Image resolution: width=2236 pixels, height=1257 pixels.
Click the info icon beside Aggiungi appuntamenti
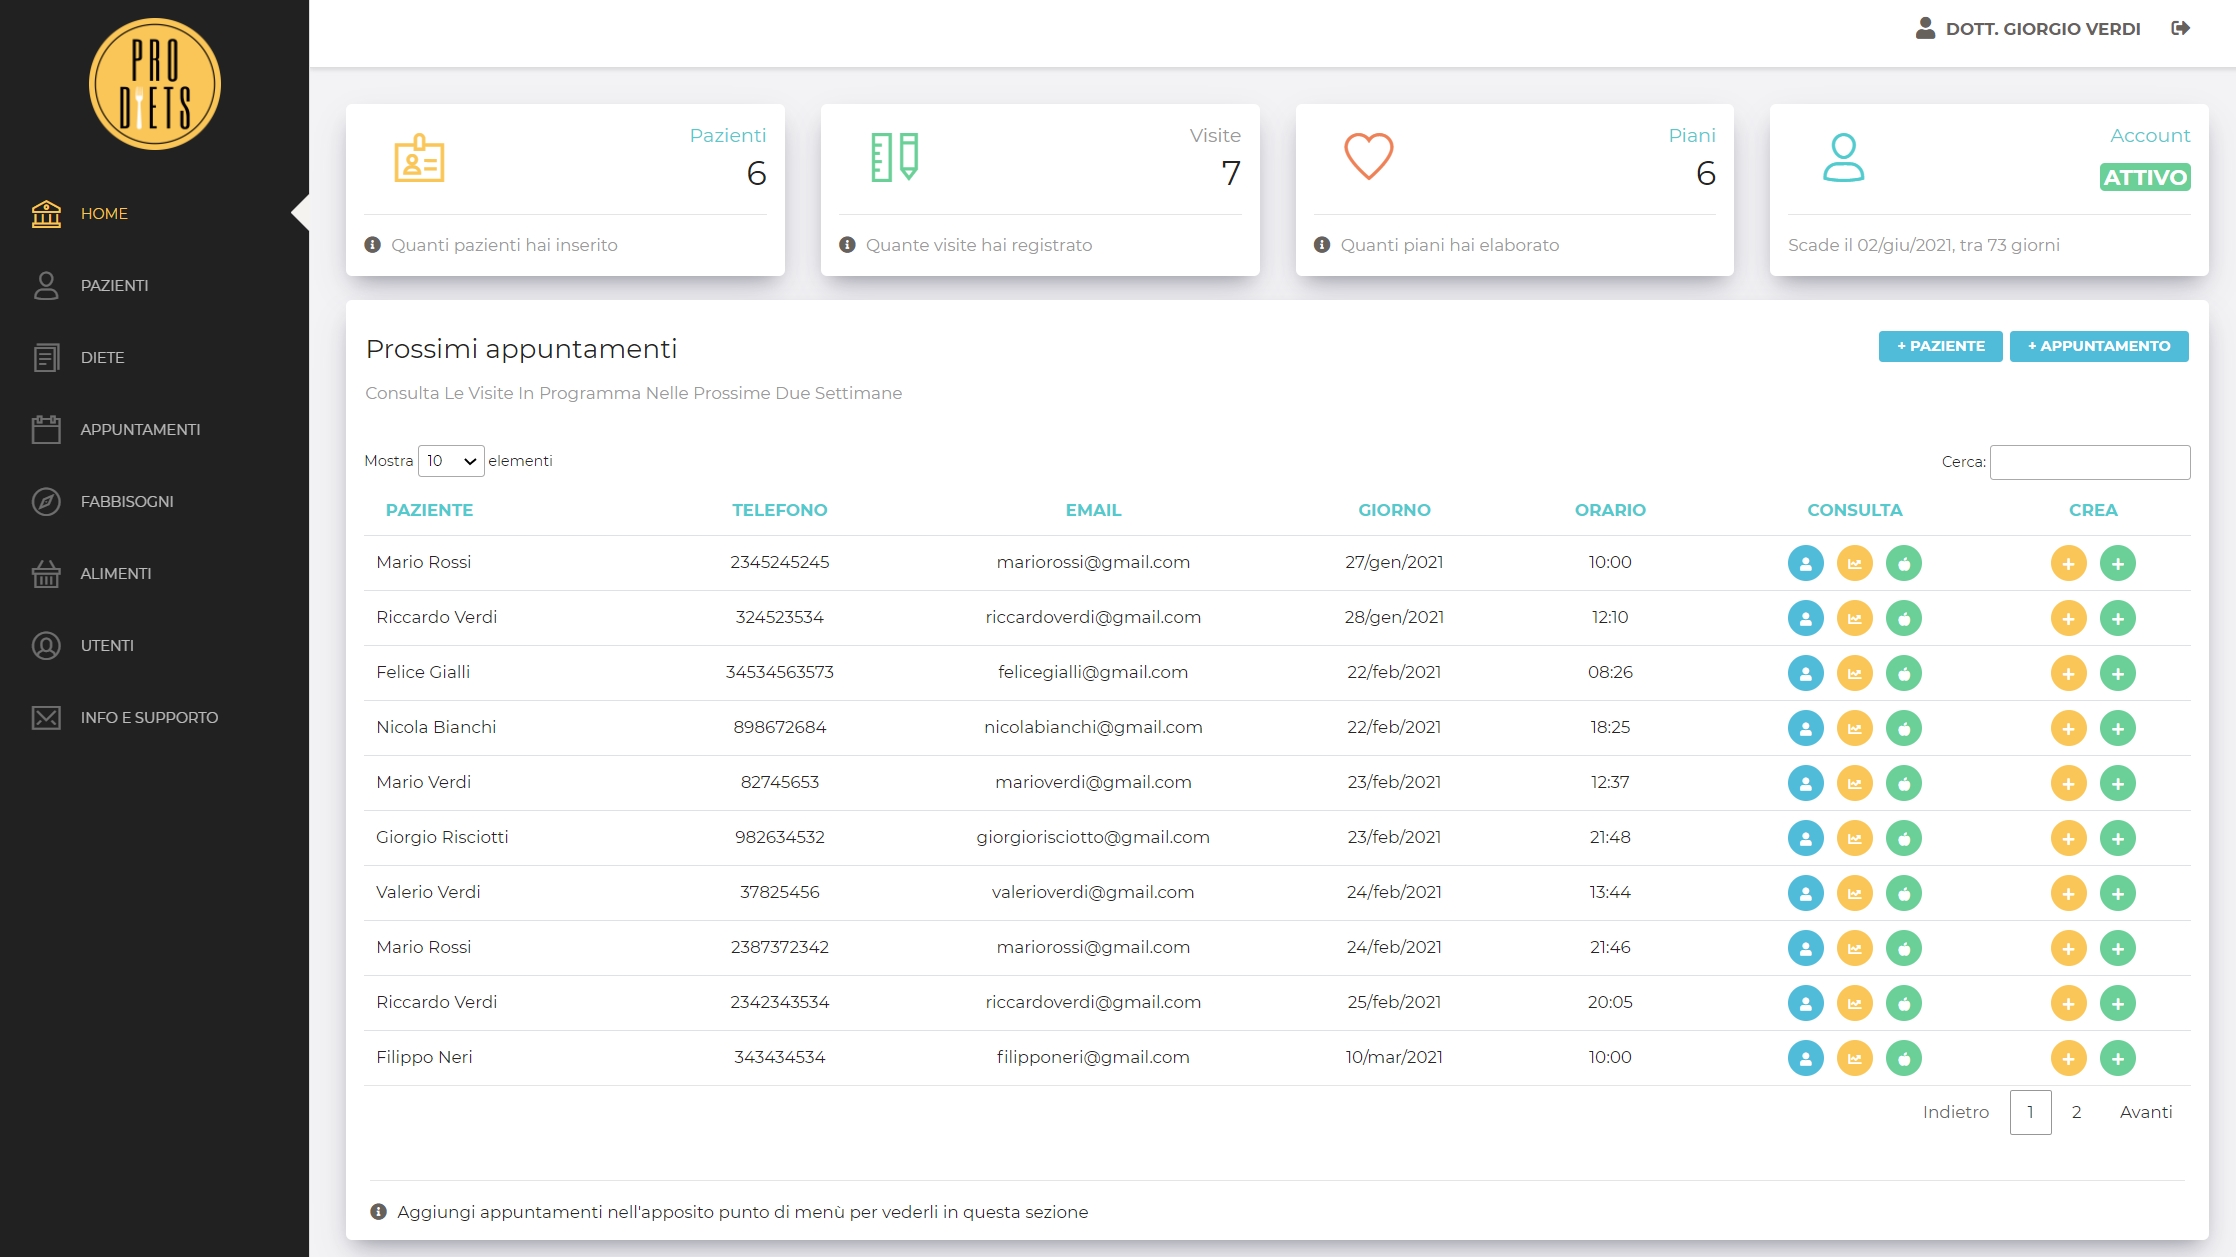378,1212
